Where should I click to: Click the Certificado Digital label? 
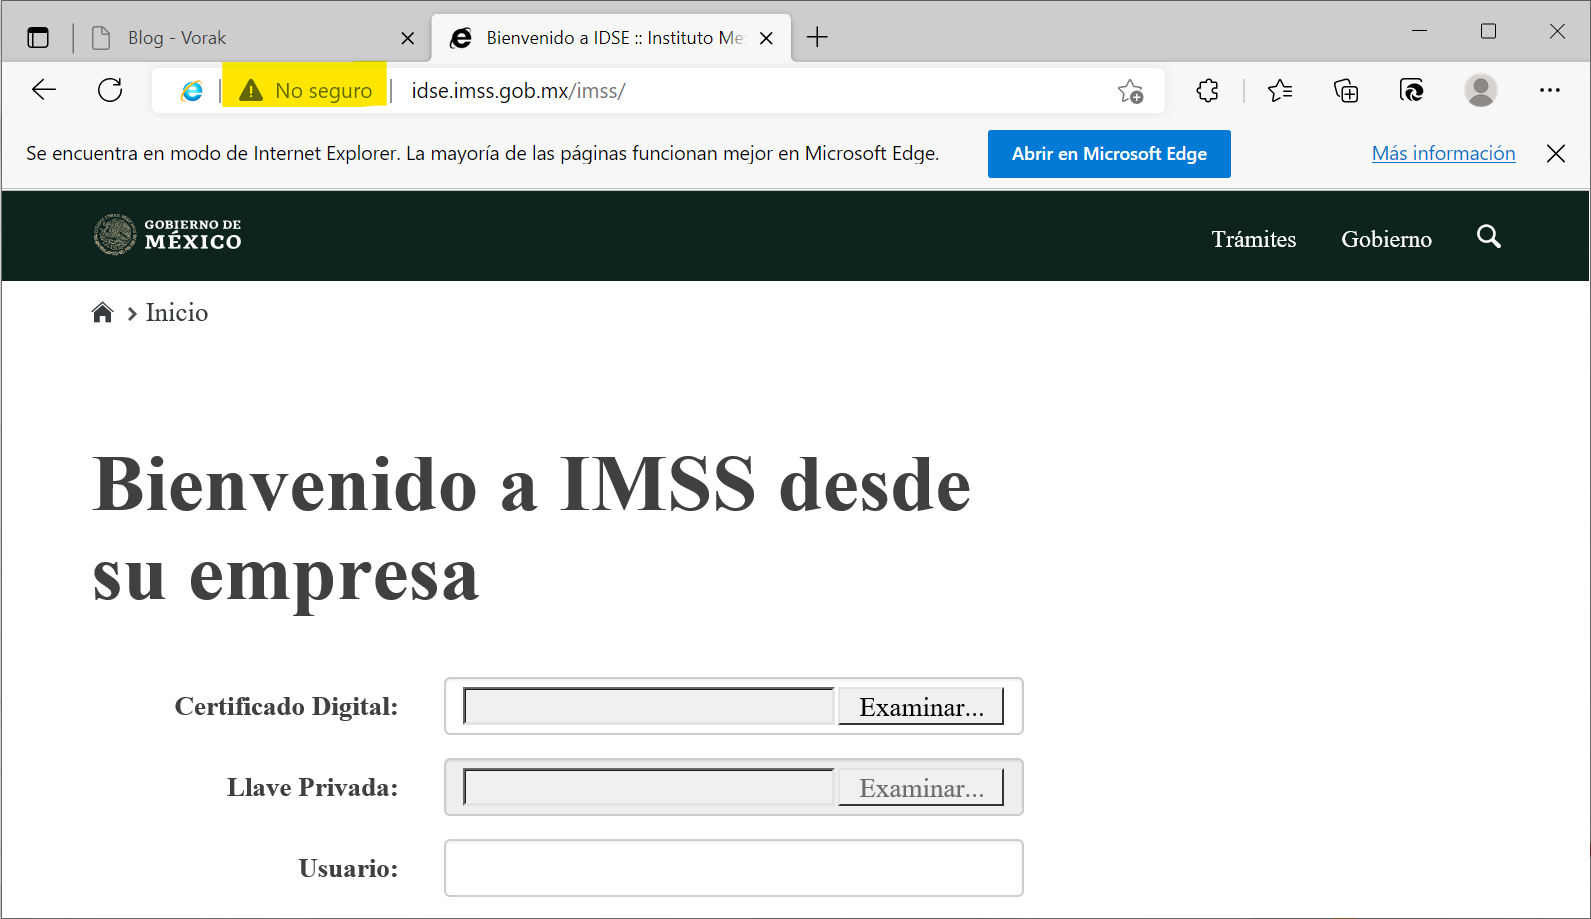tap(286, 707)
